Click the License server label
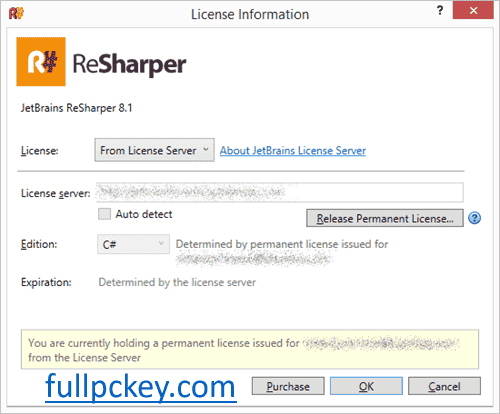 point(56,193)
